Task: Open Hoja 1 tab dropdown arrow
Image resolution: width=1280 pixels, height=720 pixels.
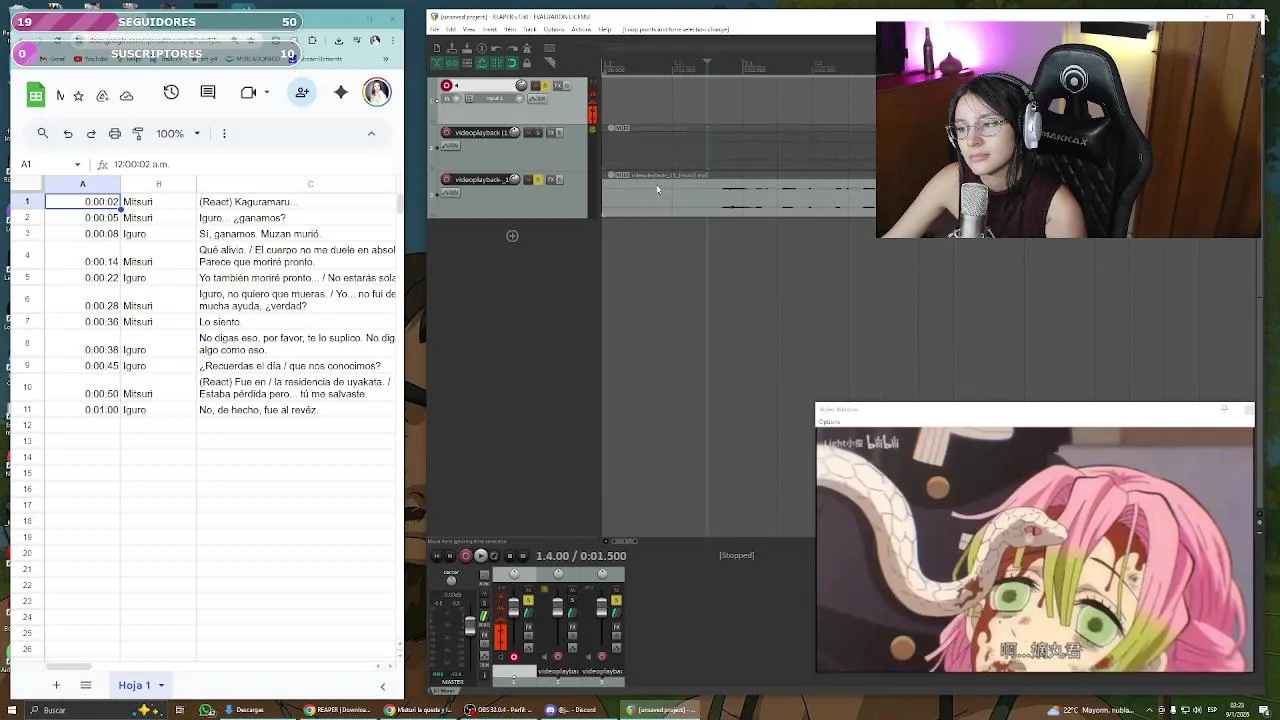Action: [x=161, y=685]
